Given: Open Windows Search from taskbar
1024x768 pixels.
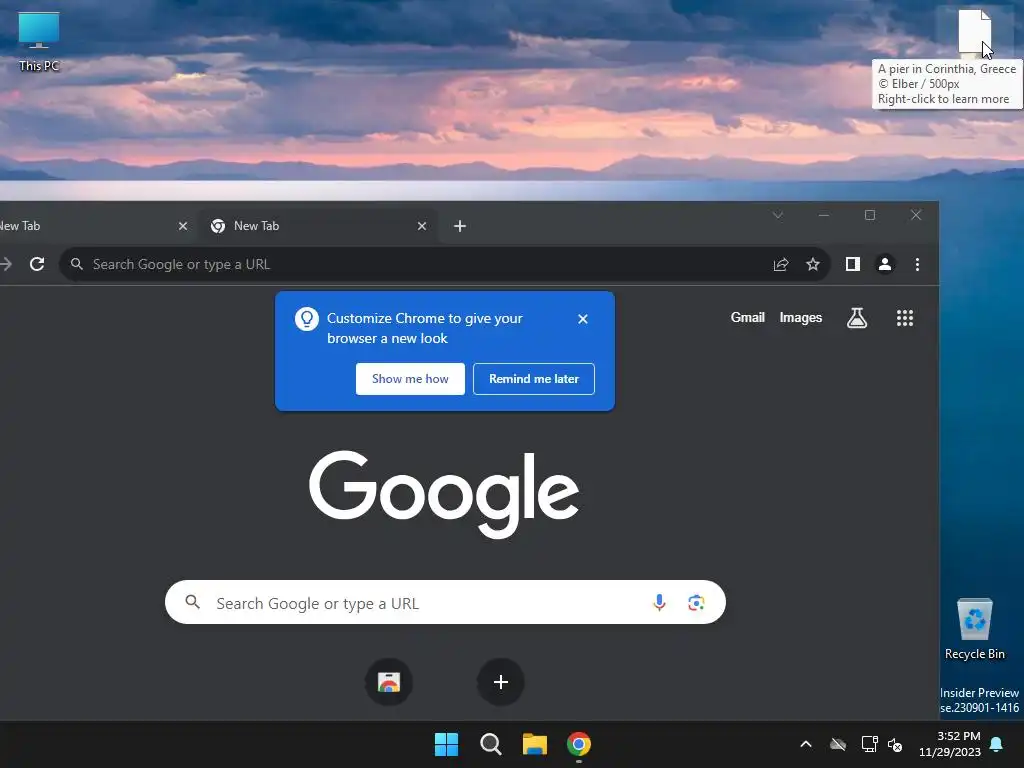Looking at the screenshot, I should tap(490, 744).
